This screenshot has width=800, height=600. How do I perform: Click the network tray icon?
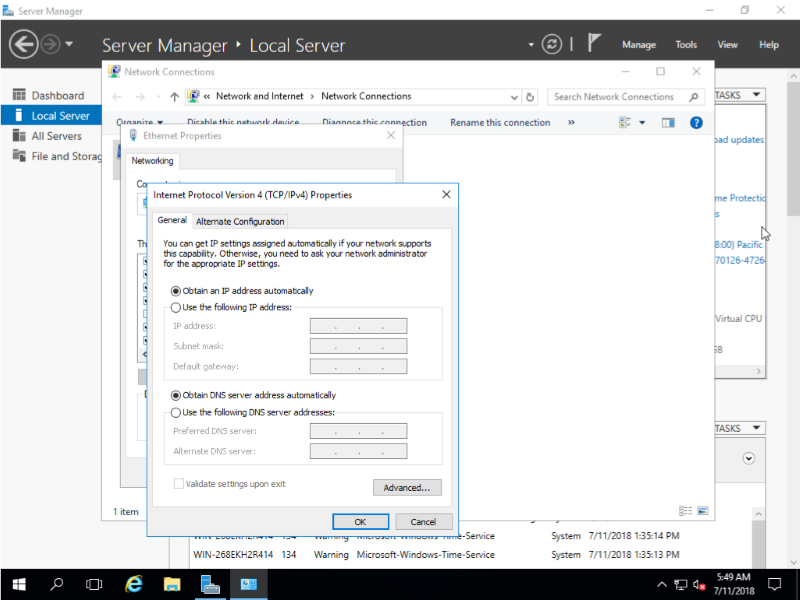(681, 585)
